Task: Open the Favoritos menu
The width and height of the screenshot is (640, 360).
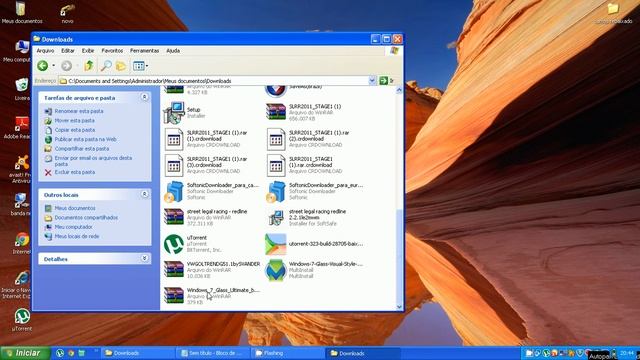Action: tap(112, 51)
